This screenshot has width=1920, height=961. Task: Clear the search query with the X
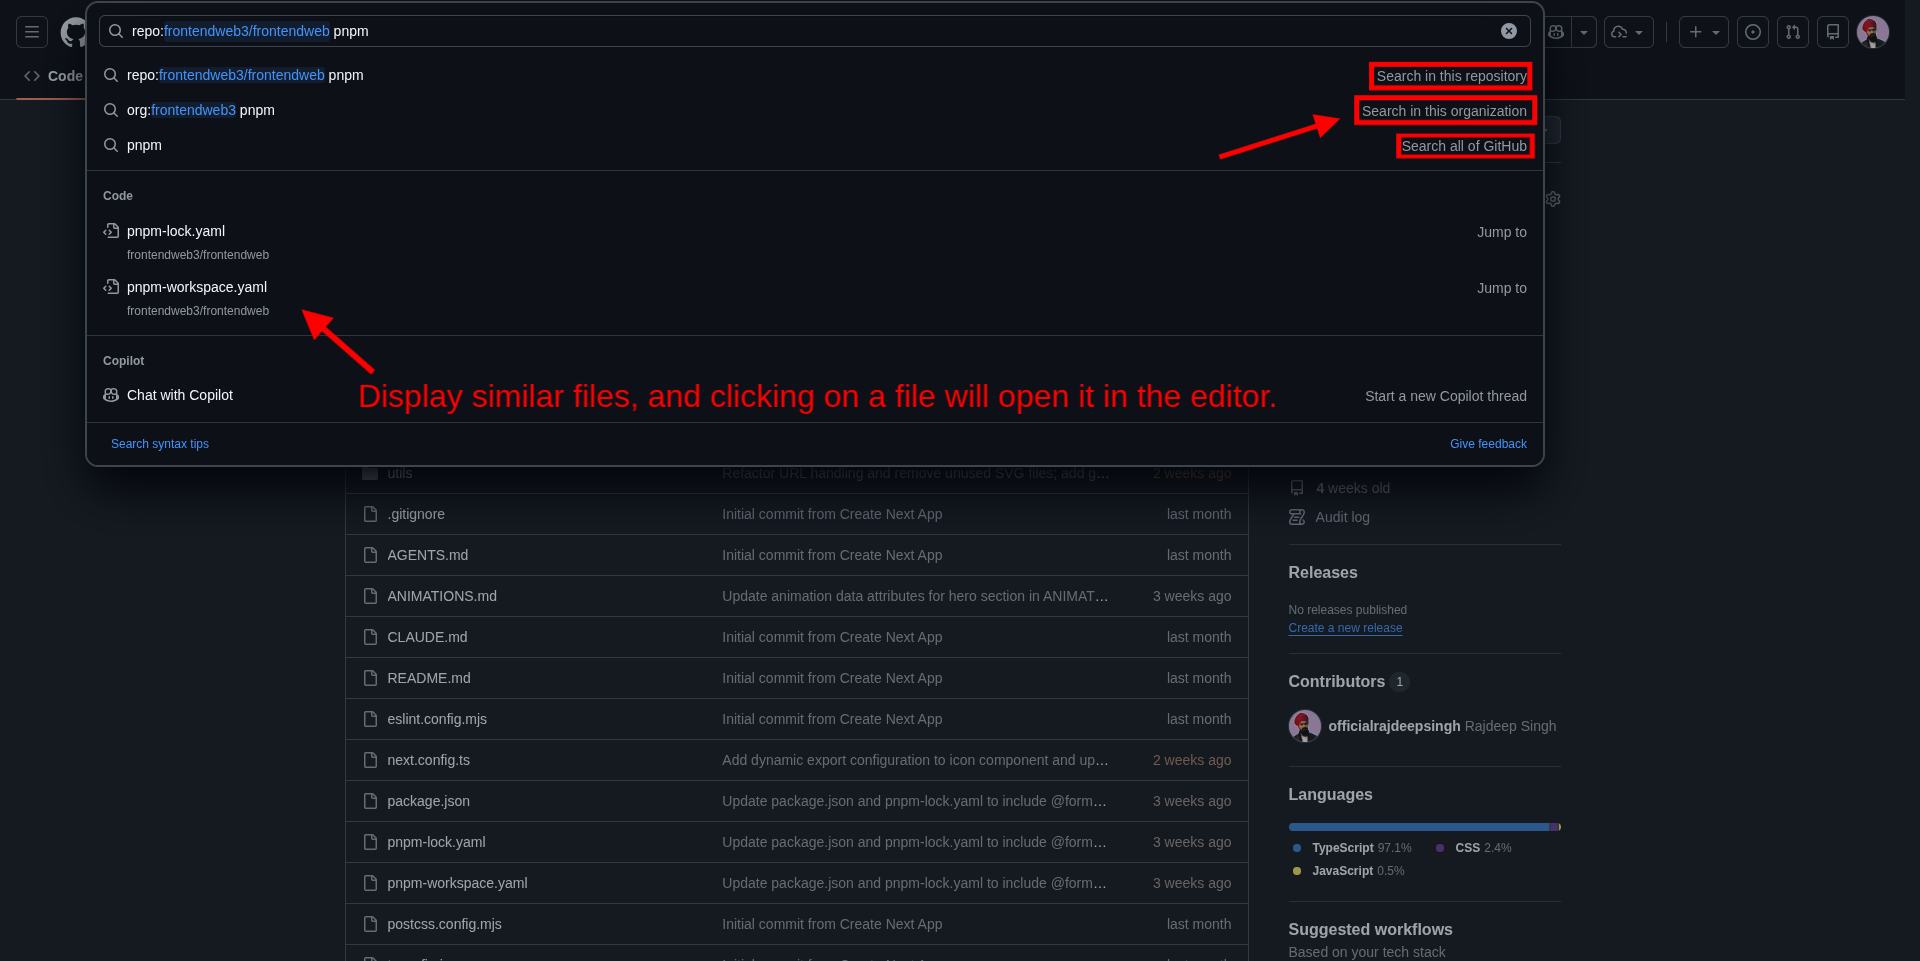[x=1509, y=31]
